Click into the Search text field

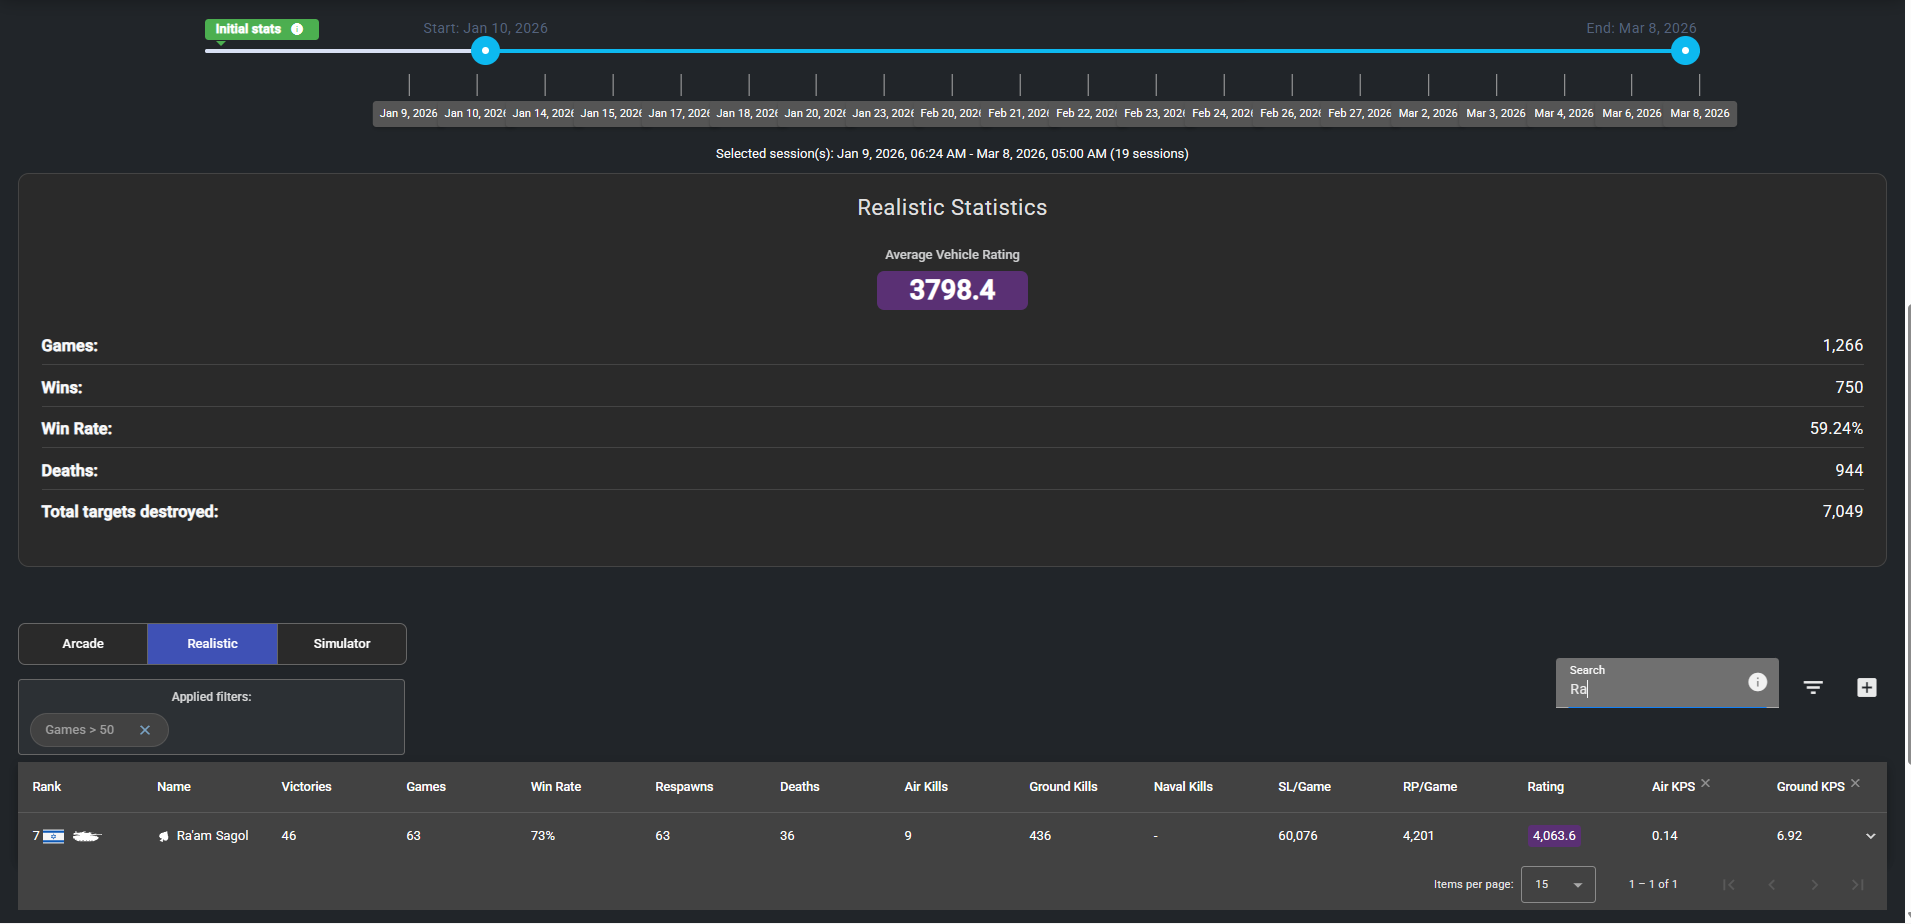[x=1650, y=689]
